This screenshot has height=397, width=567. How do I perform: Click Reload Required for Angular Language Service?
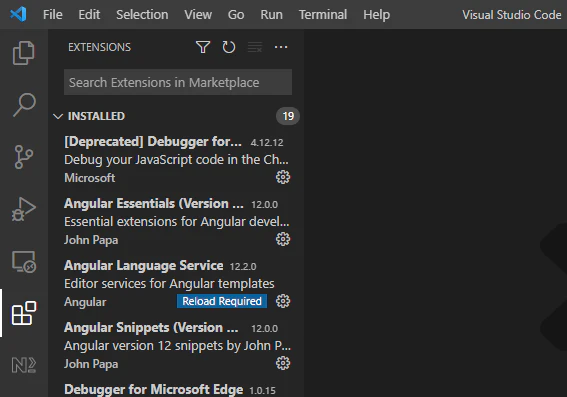pyautogui.click(x=222, y=301)
